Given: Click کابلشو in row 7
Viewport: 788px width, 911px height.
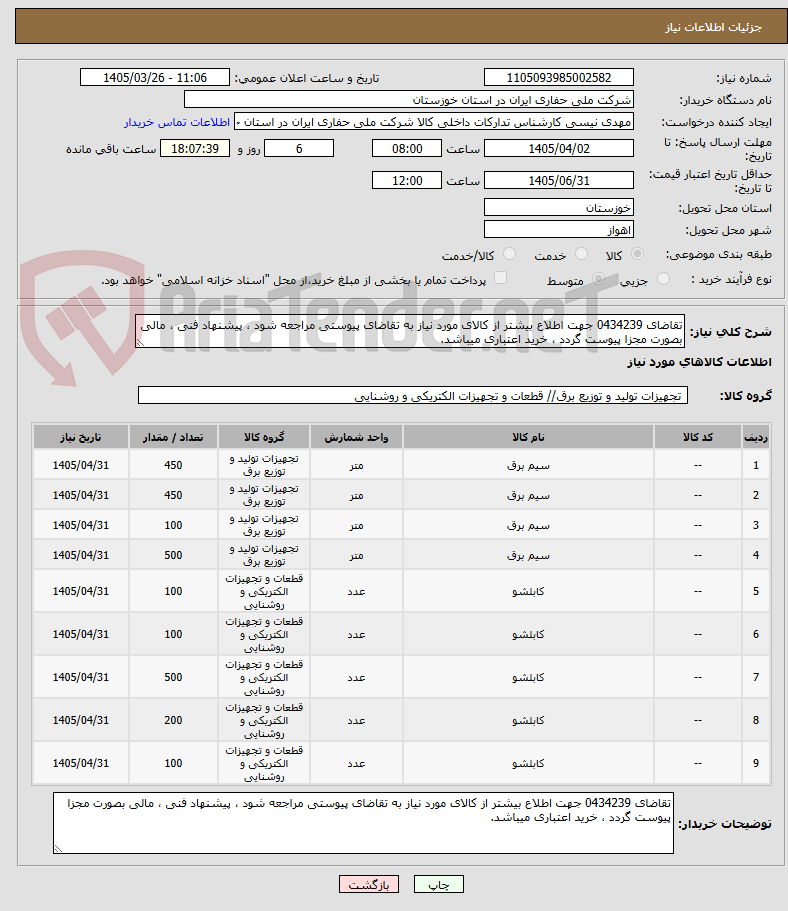Looking at the screenshot, I should (x=528, y=677).
